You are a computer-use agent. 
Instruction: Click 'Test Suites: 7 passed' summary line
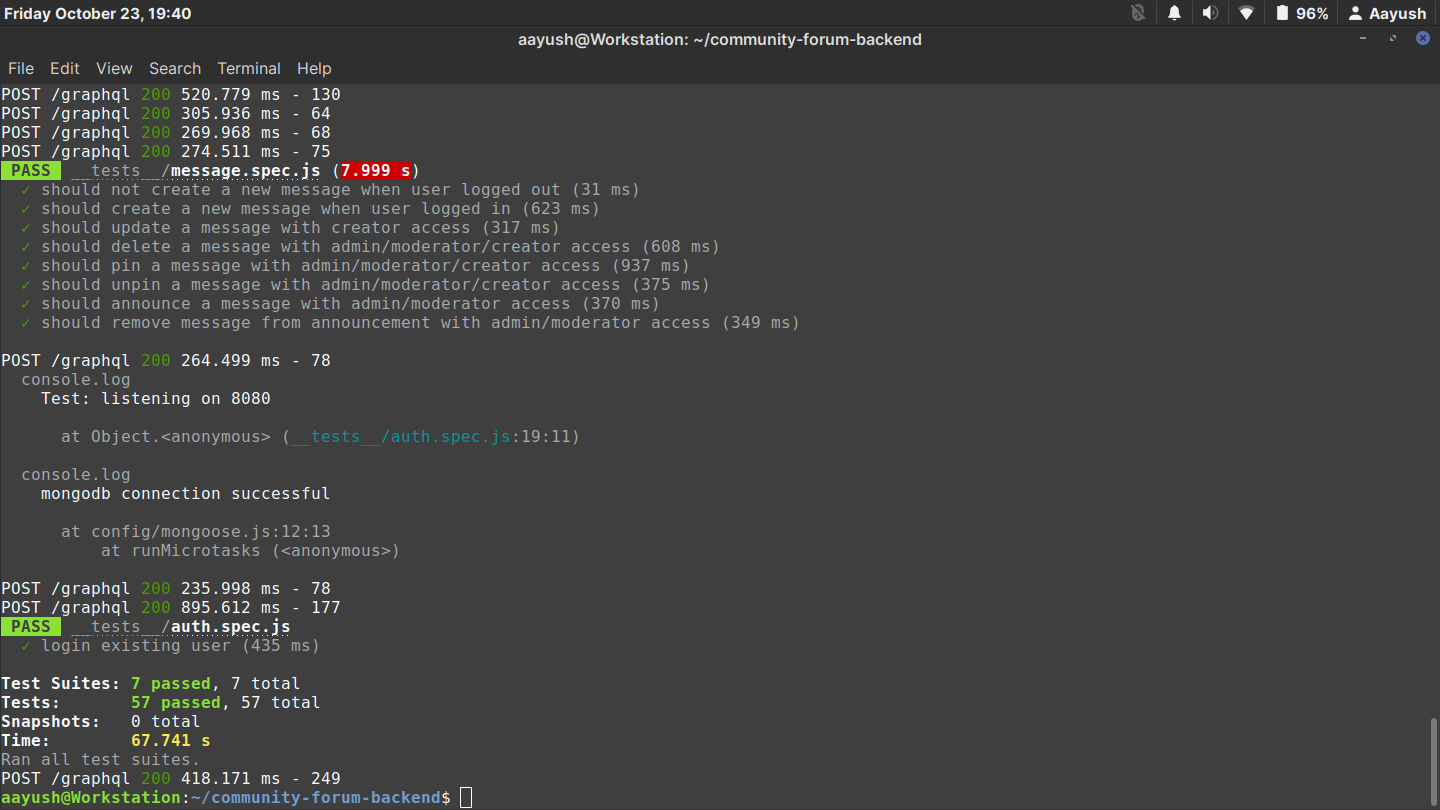point(150,684)
